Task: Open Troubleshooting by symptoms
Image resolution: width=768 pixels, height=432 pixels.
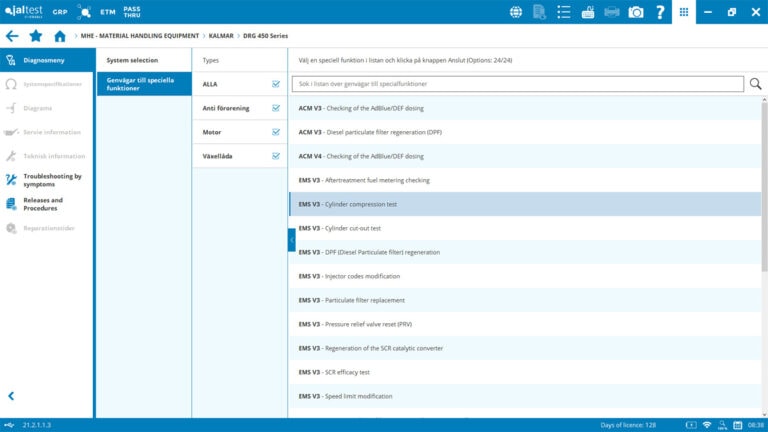Action: point(47,180)
